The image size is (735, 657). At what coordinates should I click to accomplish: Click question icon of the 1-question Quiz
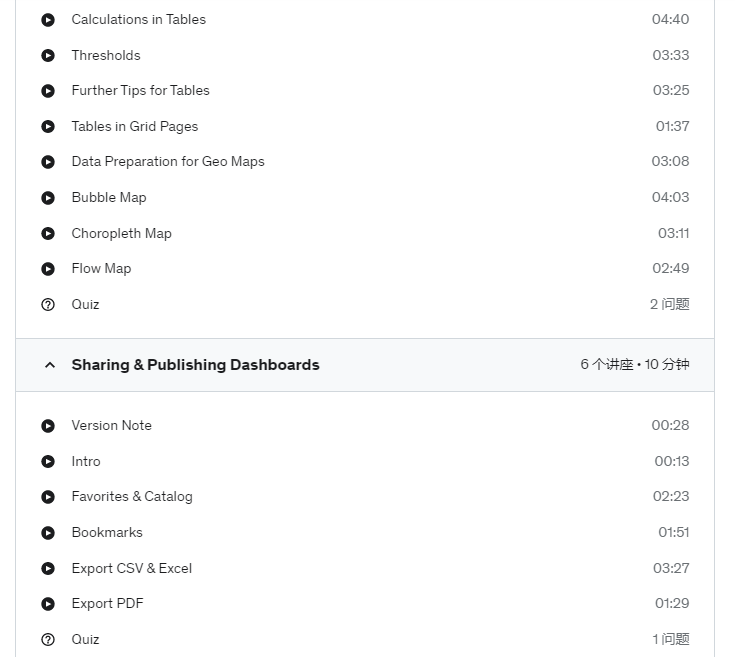(x=48, y=639)
